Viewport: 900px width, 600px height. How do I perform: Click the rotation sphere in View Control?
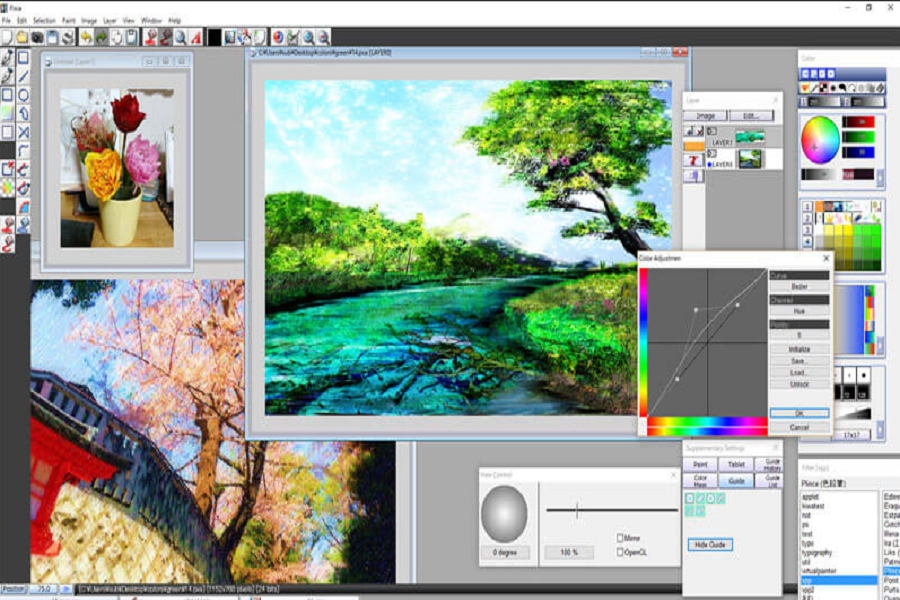point(504,514)
